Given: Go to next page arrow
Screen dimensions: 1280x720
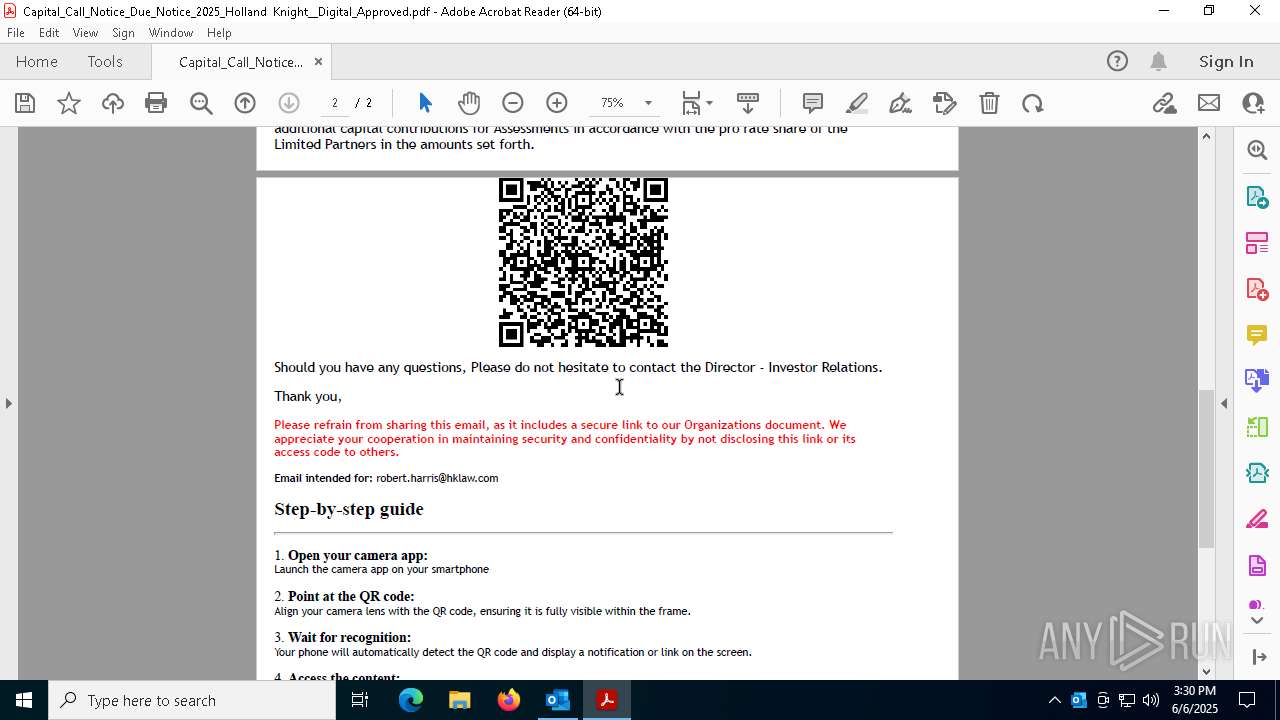Looking at the screenshot, I should coord(289,103).
